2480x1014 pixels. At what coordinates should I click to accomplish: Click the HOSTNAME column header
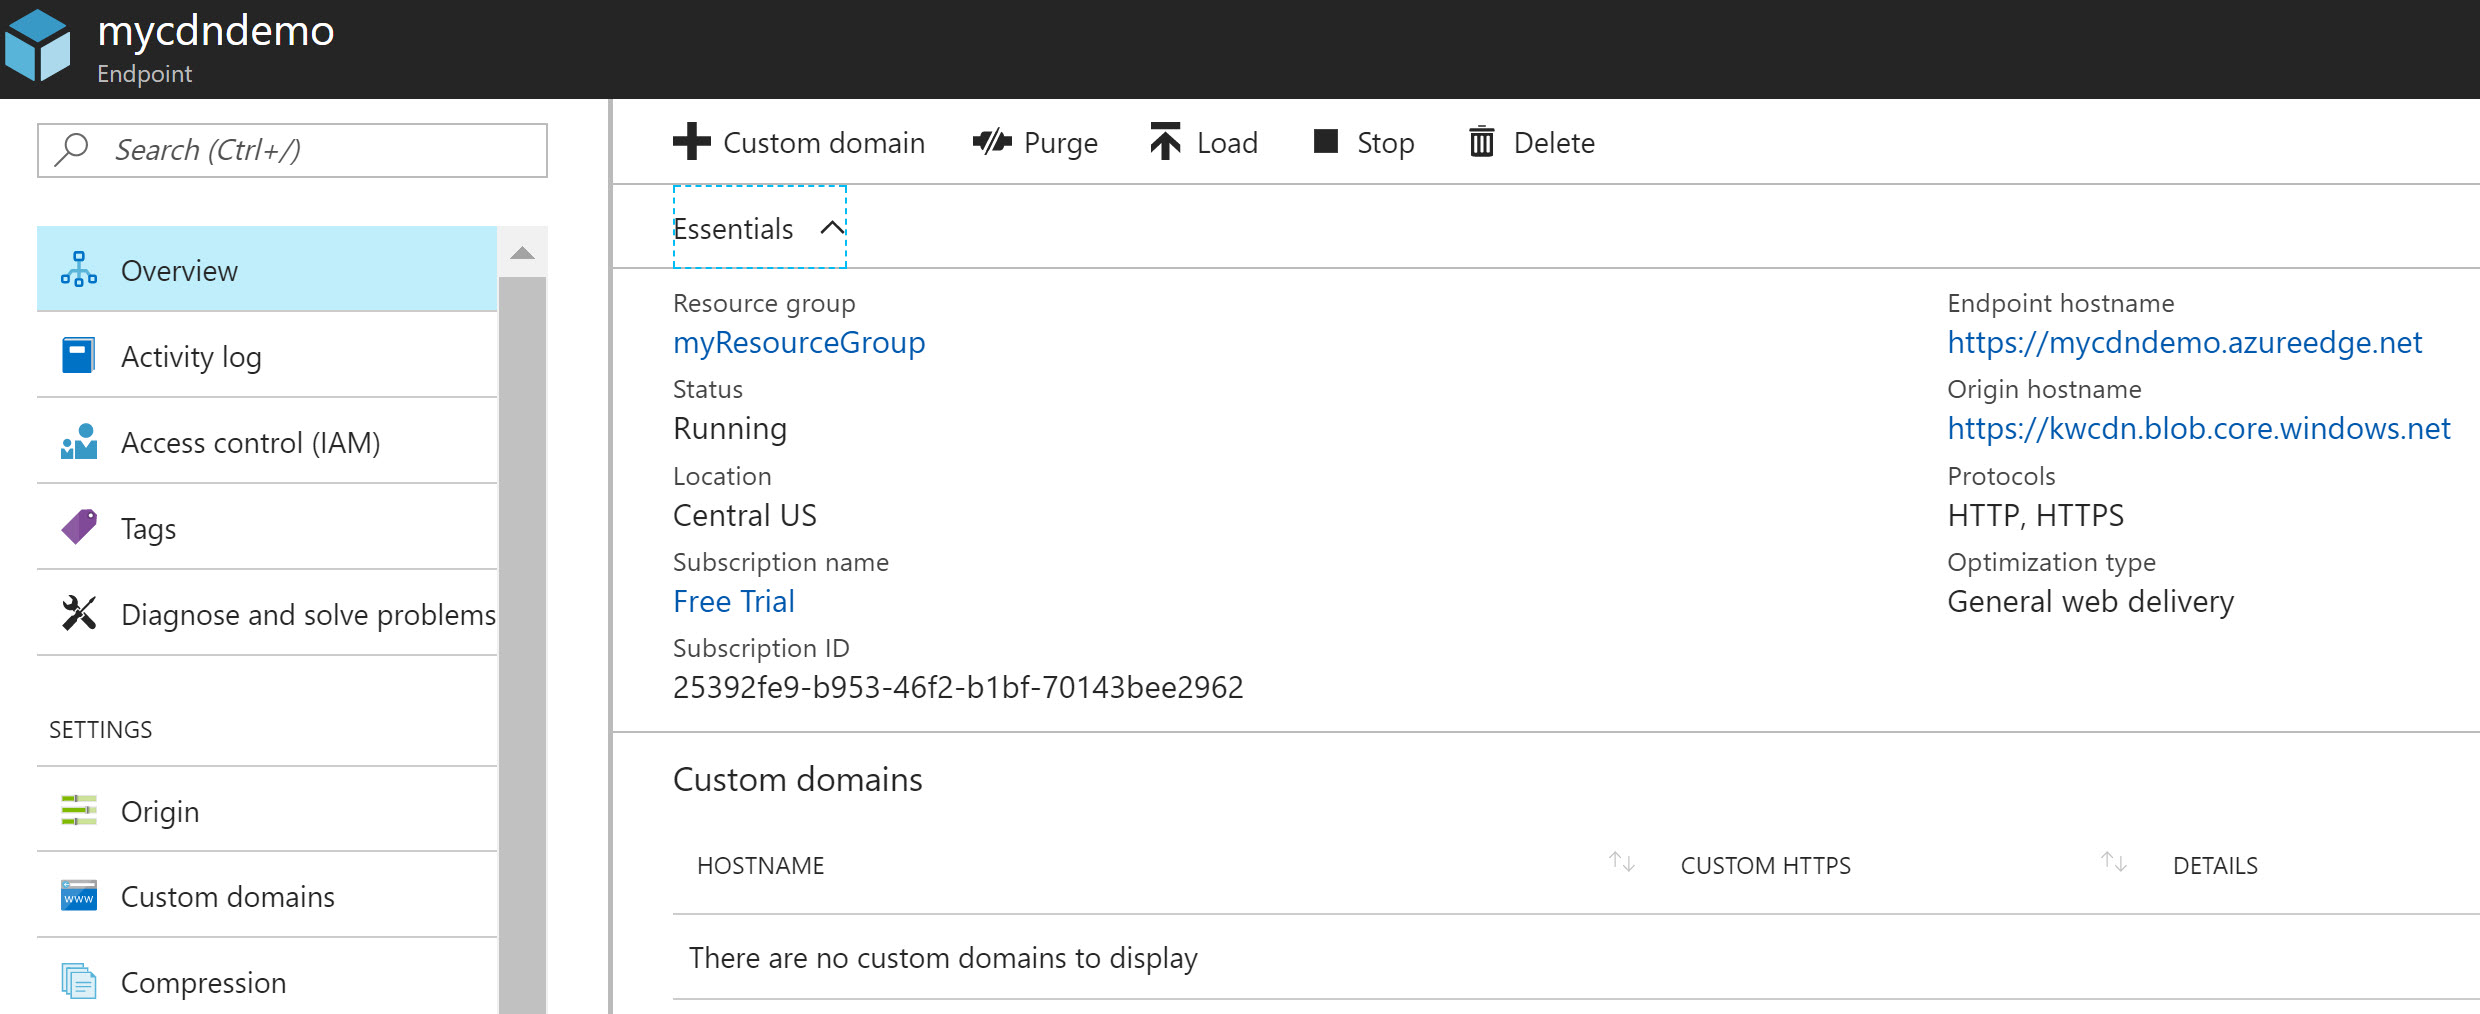click(760, 866)
